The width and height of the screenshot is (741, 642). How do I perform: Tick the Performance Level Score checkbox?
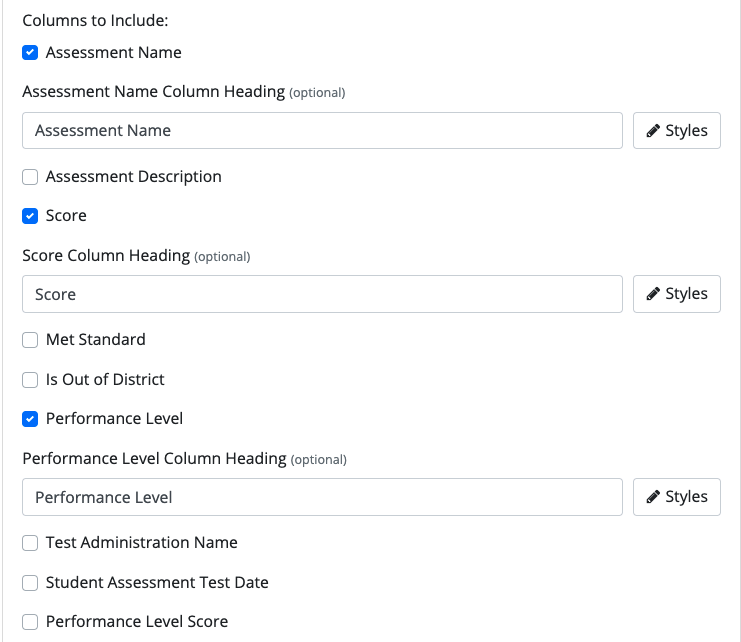30,622
